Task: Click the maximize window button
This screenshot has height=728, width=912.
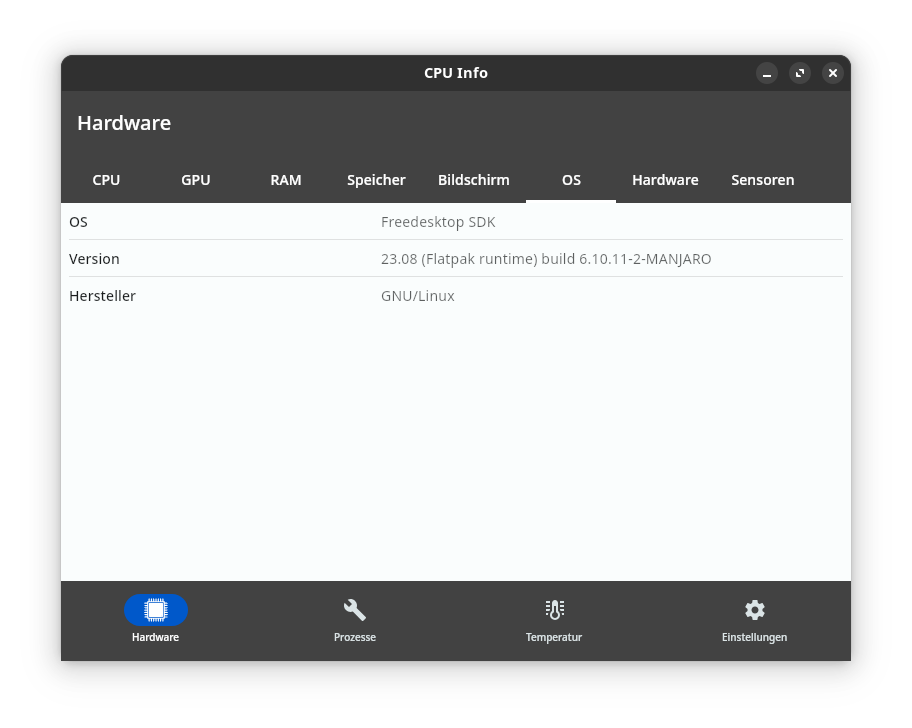Action: 800,73
